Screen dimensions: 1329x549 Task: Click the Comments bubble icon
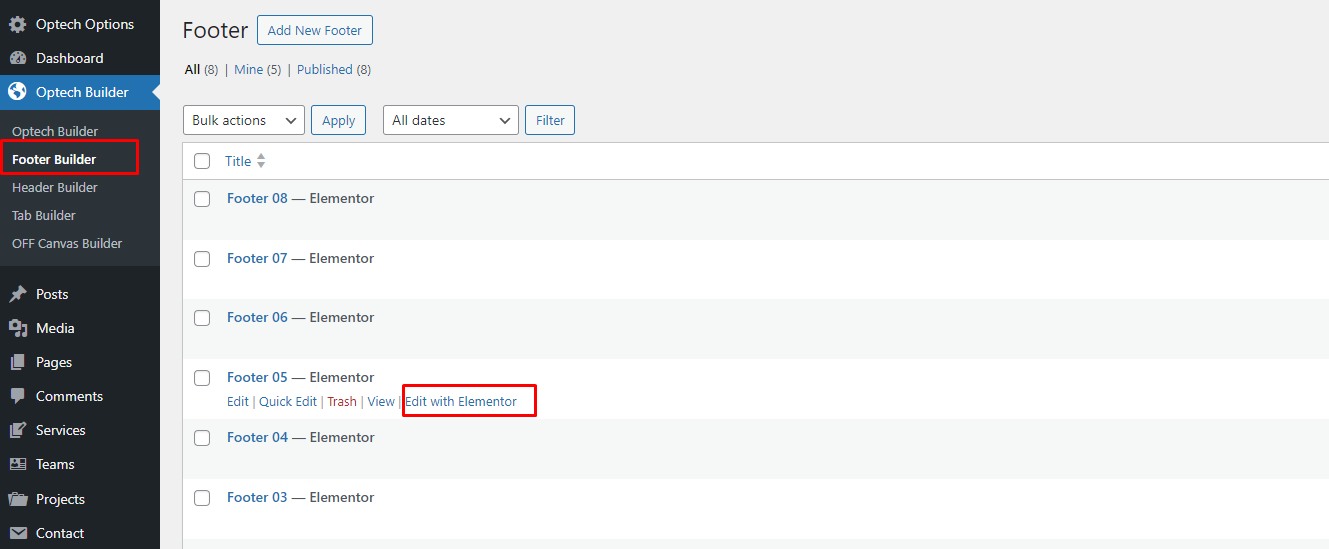(x=17, y=396)
